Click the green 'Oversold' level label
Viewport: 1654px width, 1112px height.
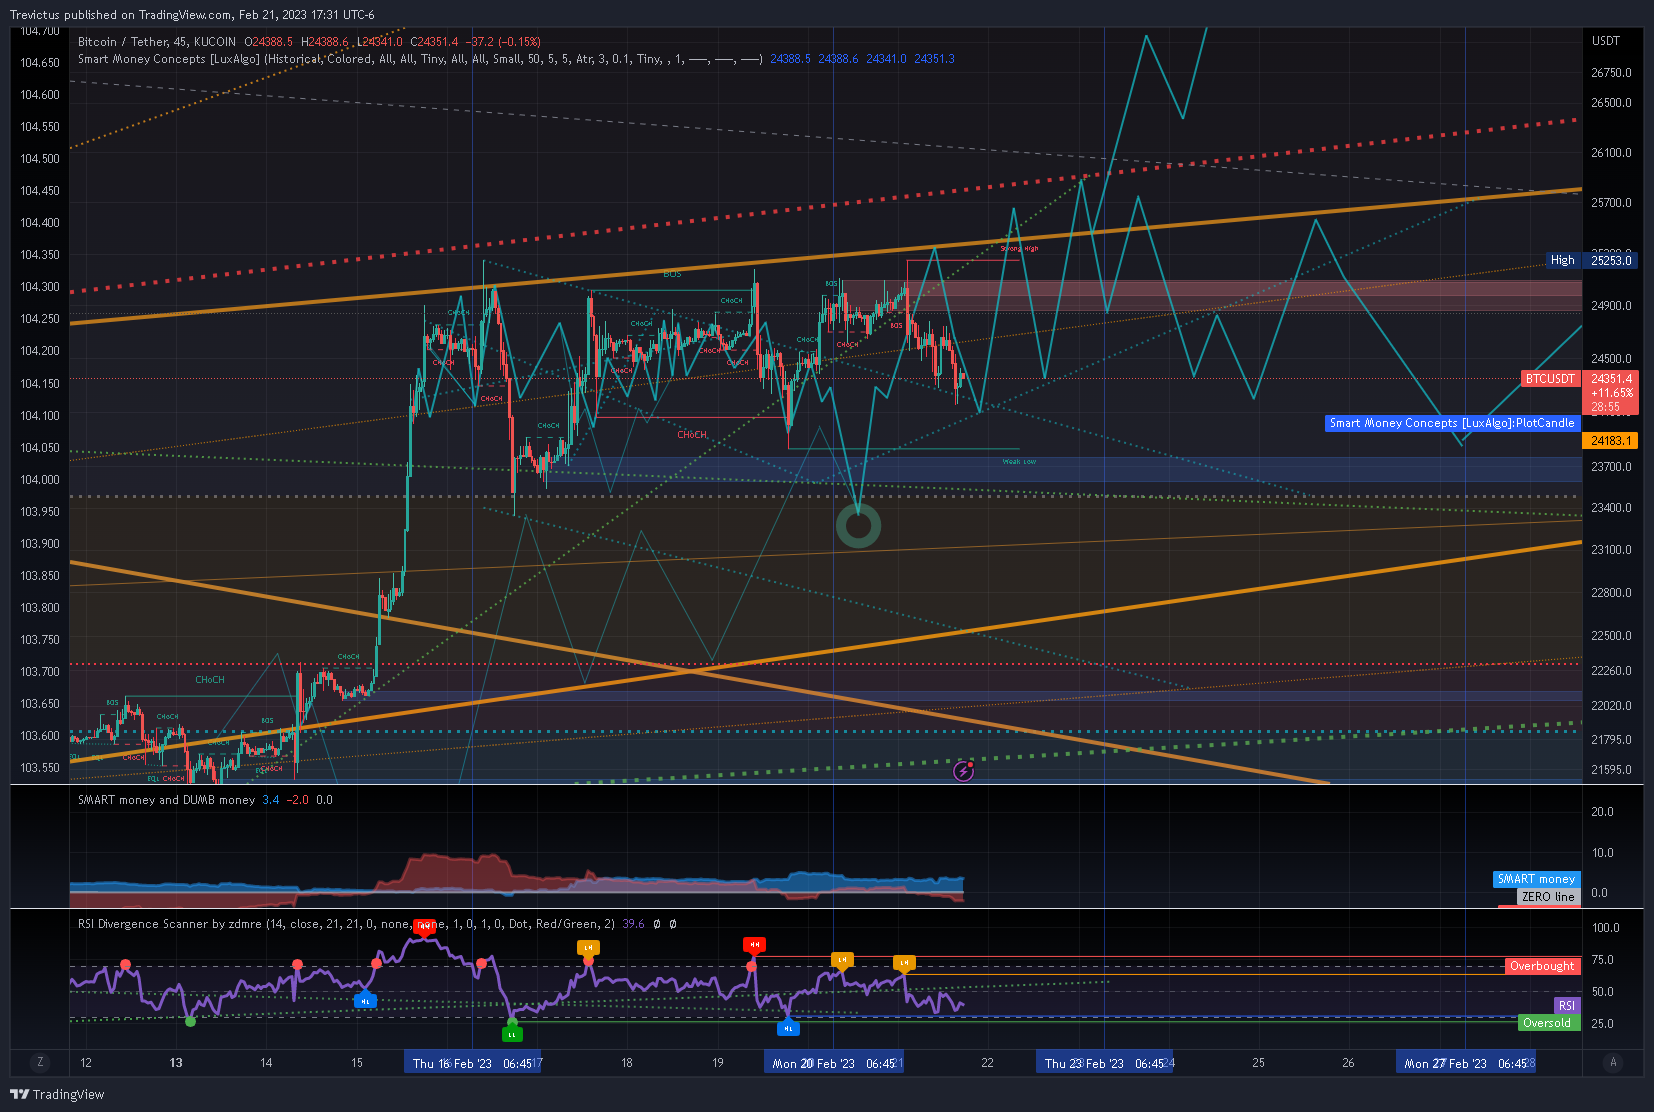pos(1547,1023)
